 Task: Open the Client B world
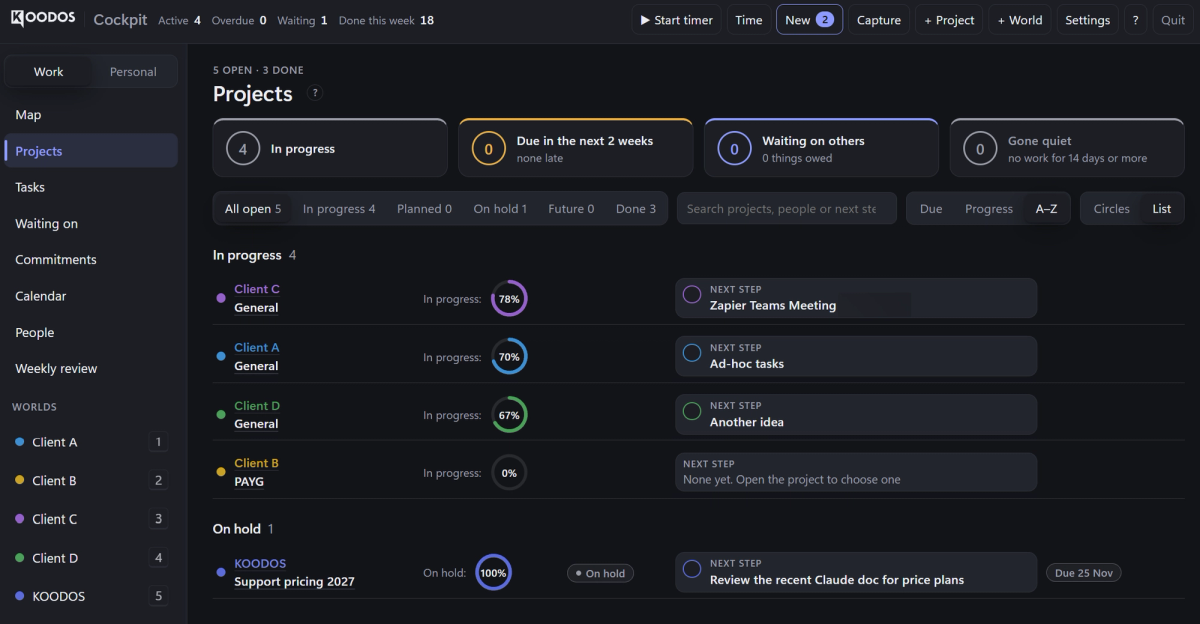(91, 481)
